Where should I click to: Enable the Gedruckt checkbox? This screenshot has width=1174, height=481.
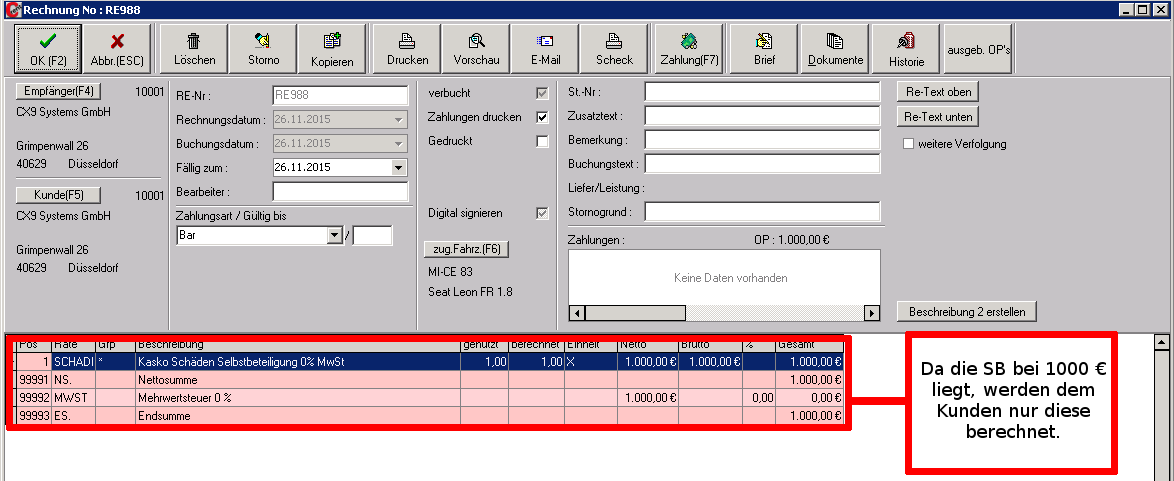pos(543,141)
